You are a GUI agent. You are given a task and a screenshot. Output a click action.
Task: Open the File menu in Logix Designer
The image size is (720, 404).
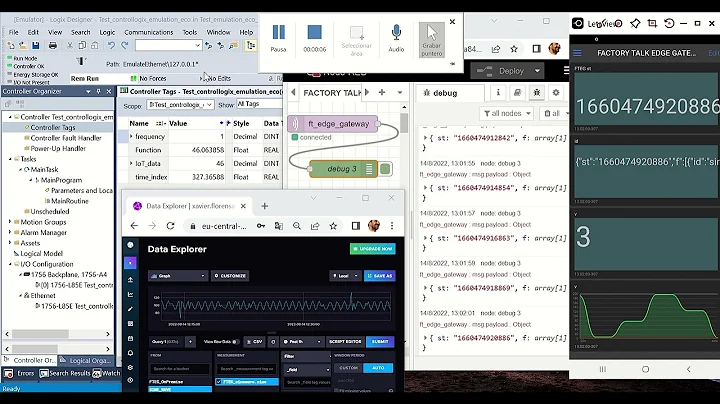pos(14,32)
